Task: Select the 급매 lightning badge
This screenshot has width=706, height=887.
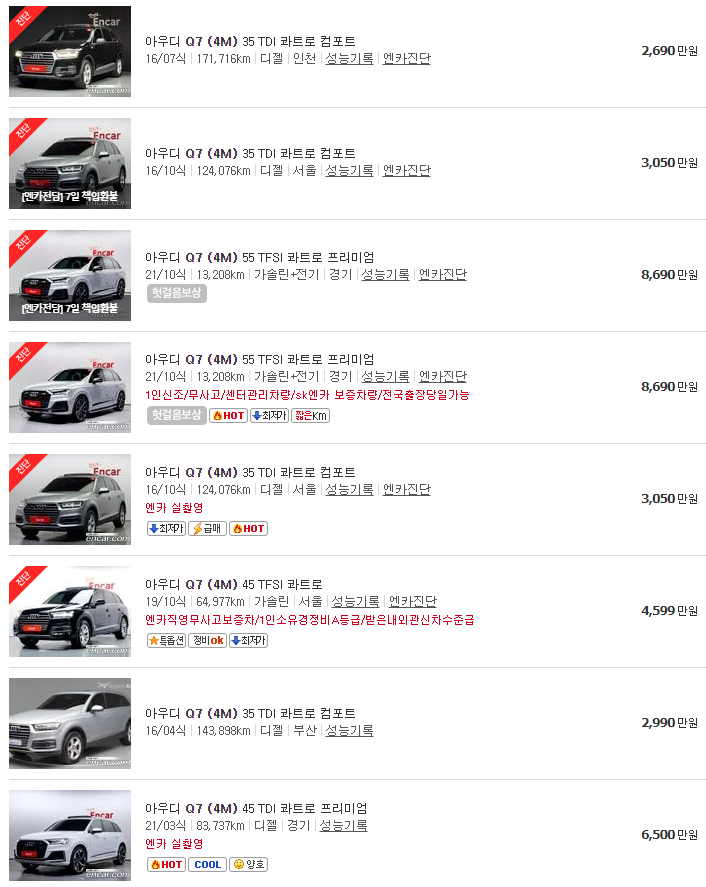Action: coord(207,527)
